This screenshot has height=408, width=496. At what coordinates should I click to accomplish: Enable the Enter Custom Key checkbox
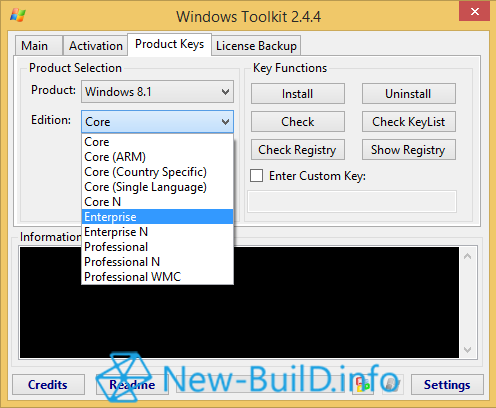tap(256, 176)
